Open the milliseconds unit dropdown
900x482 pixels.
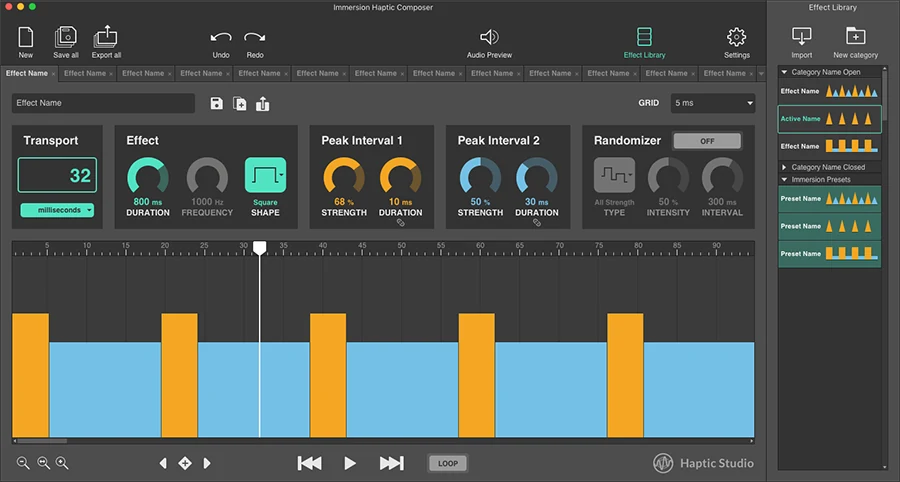(x=57, y=210)
